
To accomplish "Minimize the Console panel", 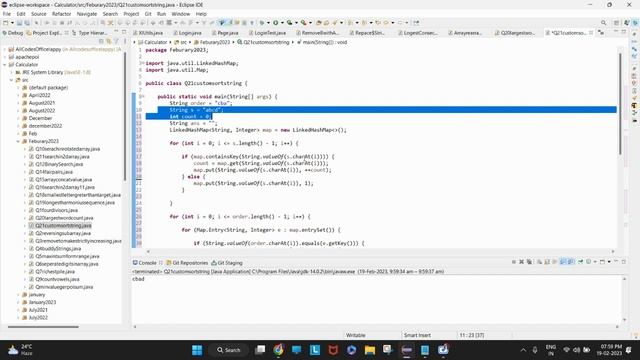I will coord(616,262).
